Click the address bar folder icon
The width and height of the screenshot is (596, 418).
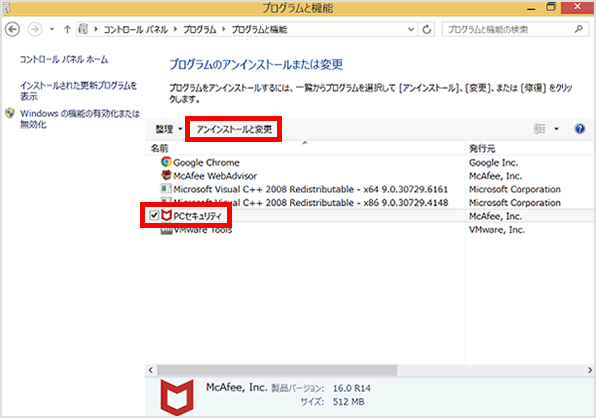click(x=84, y=29)
